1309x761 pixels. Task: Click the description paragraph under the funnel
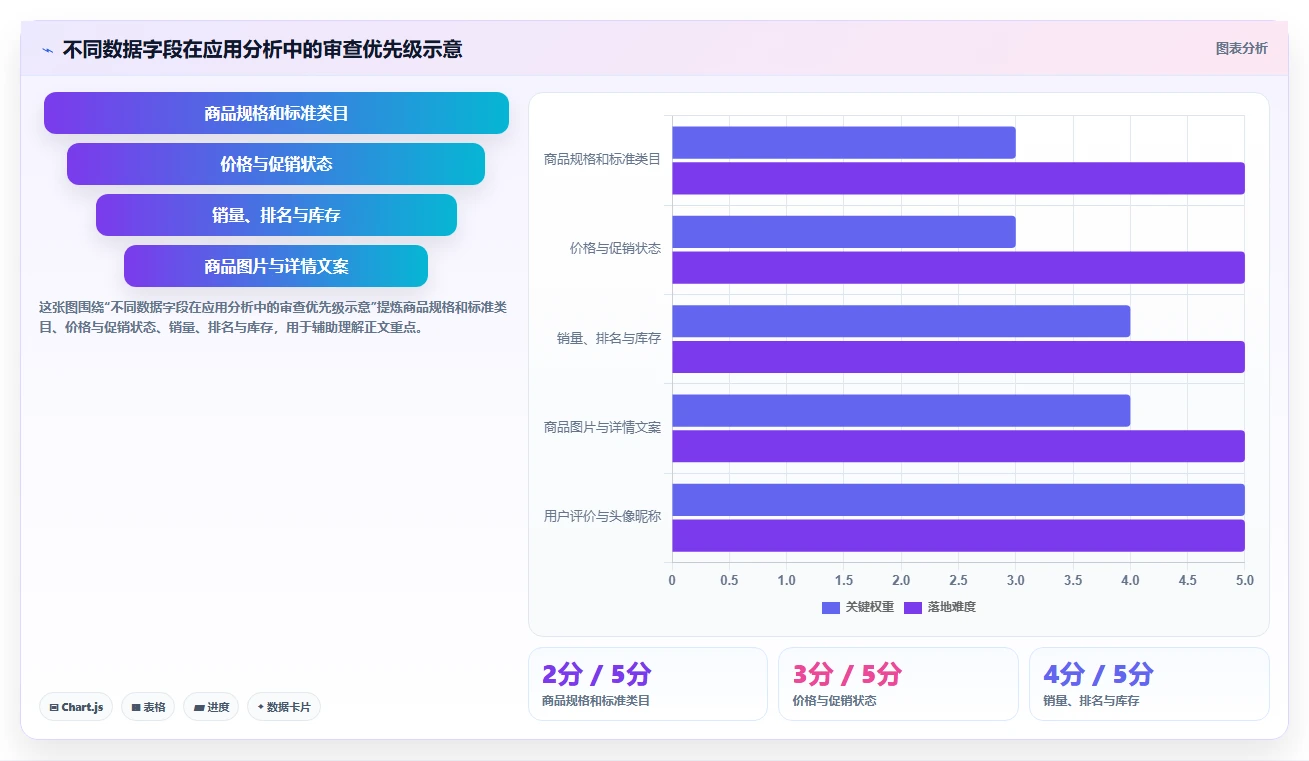pyautogui.click(x=274, y=317)
